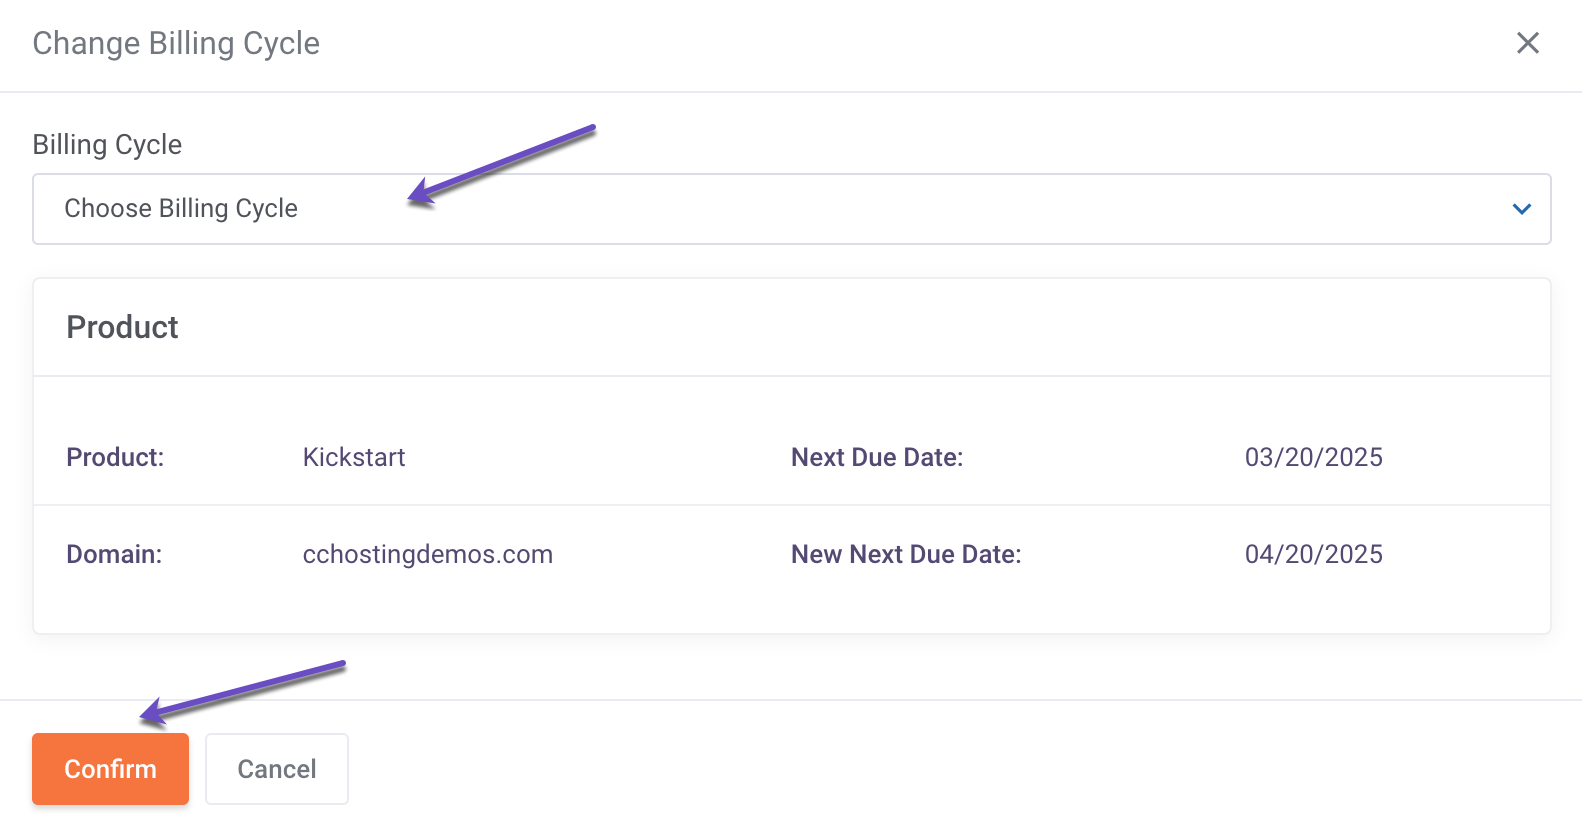Cancel the billing cycle change

[276, 769]
